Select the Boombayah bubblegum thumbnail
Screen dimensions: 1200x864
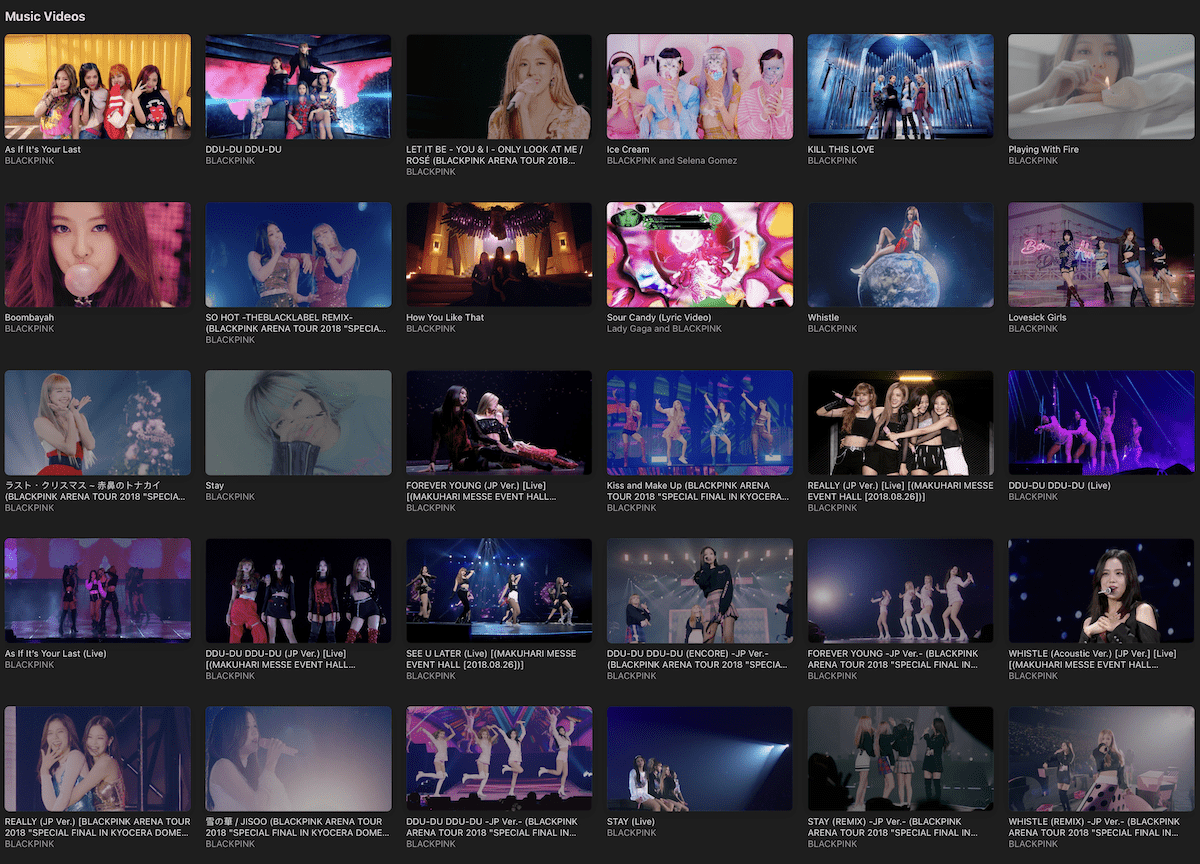point(98,255)
